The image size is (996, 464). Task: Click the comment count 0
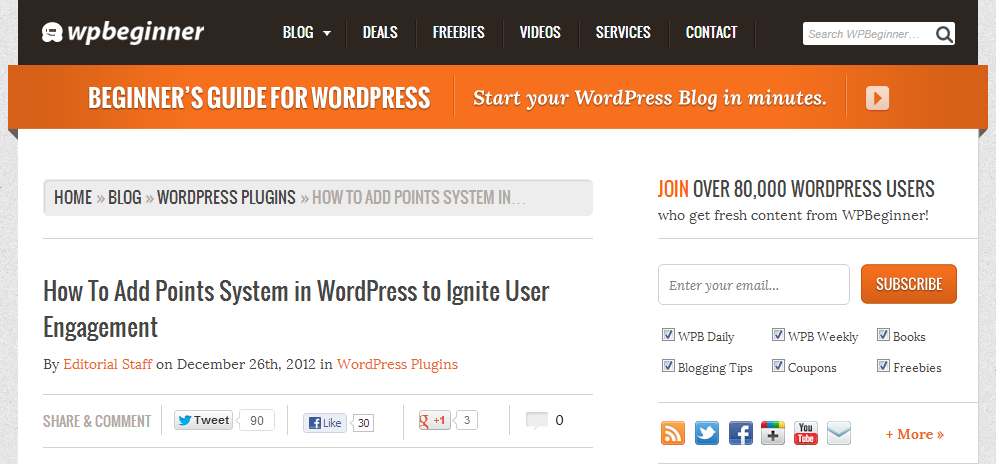(559, 420)
